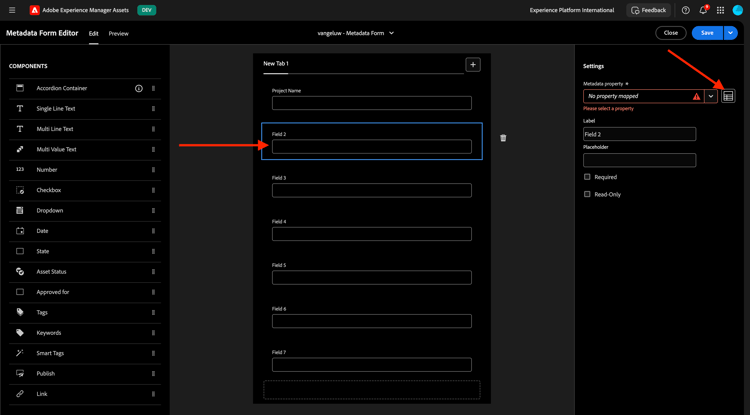Select the Smart Tags wand icon
This screenshot has width=750, height=415.
(x=20, y=353)
